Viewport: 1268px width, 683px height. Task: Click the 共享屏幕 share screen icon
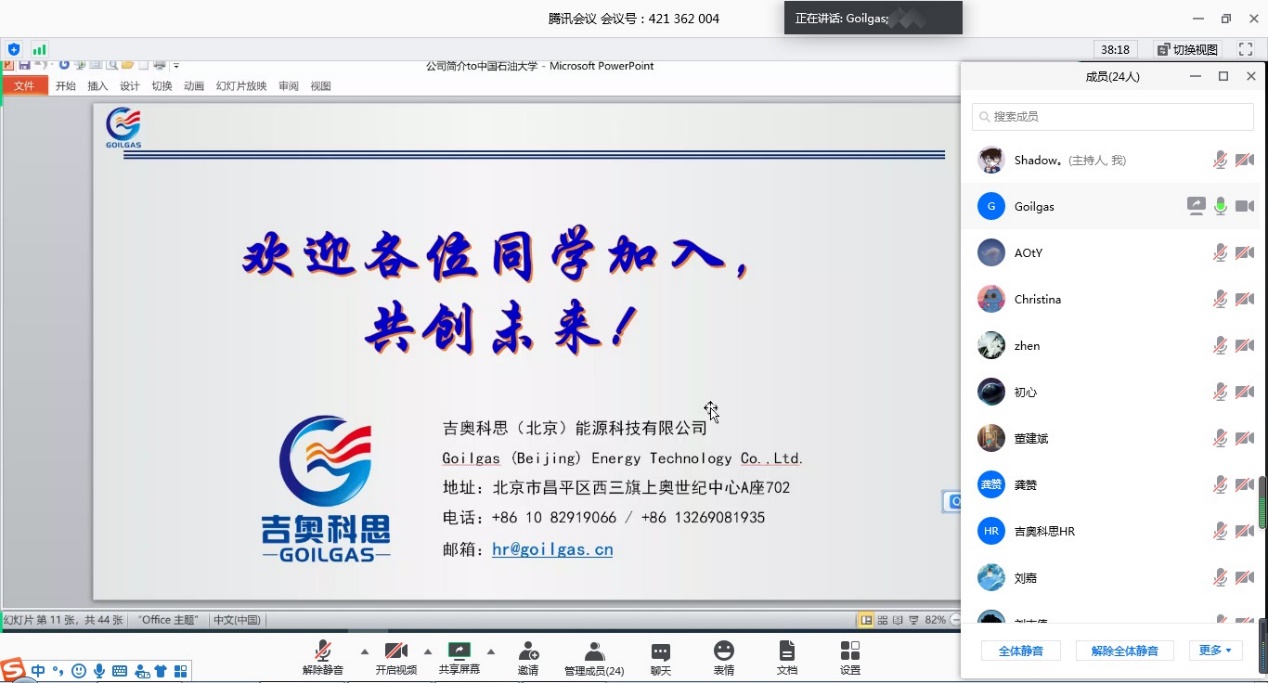point(459,651)
